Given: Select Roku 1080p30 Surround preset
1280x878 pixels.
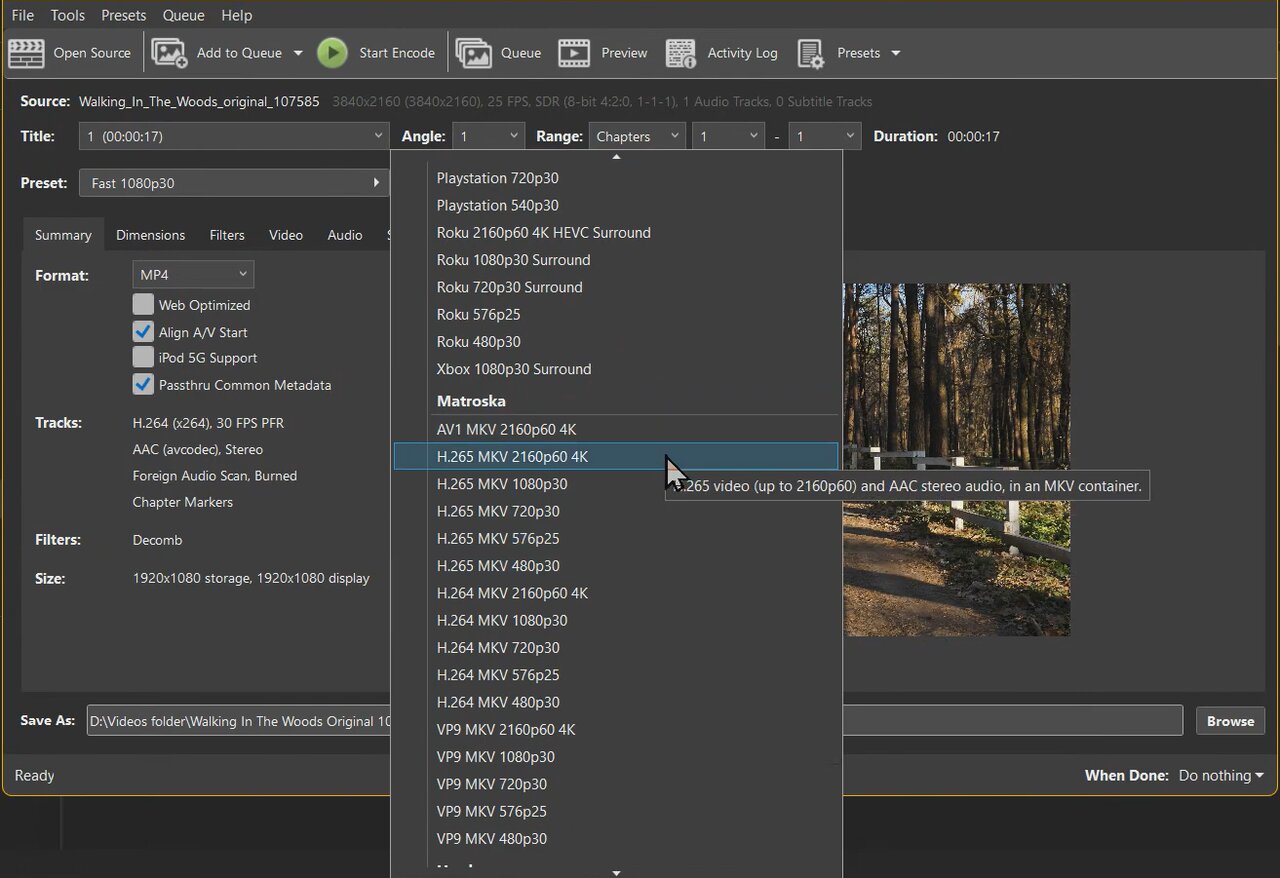Looking at the screenshot, I should (616, 260).
